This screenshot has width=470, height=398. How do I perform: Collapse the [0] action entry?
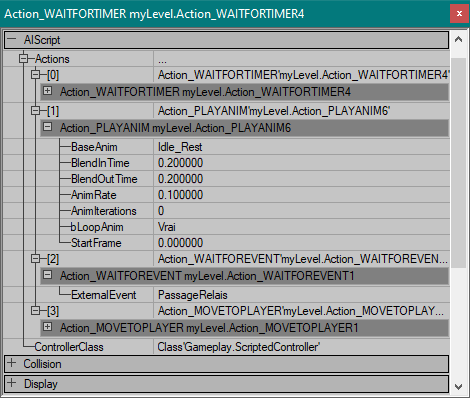pyautogui.click(x=35, y=75)
